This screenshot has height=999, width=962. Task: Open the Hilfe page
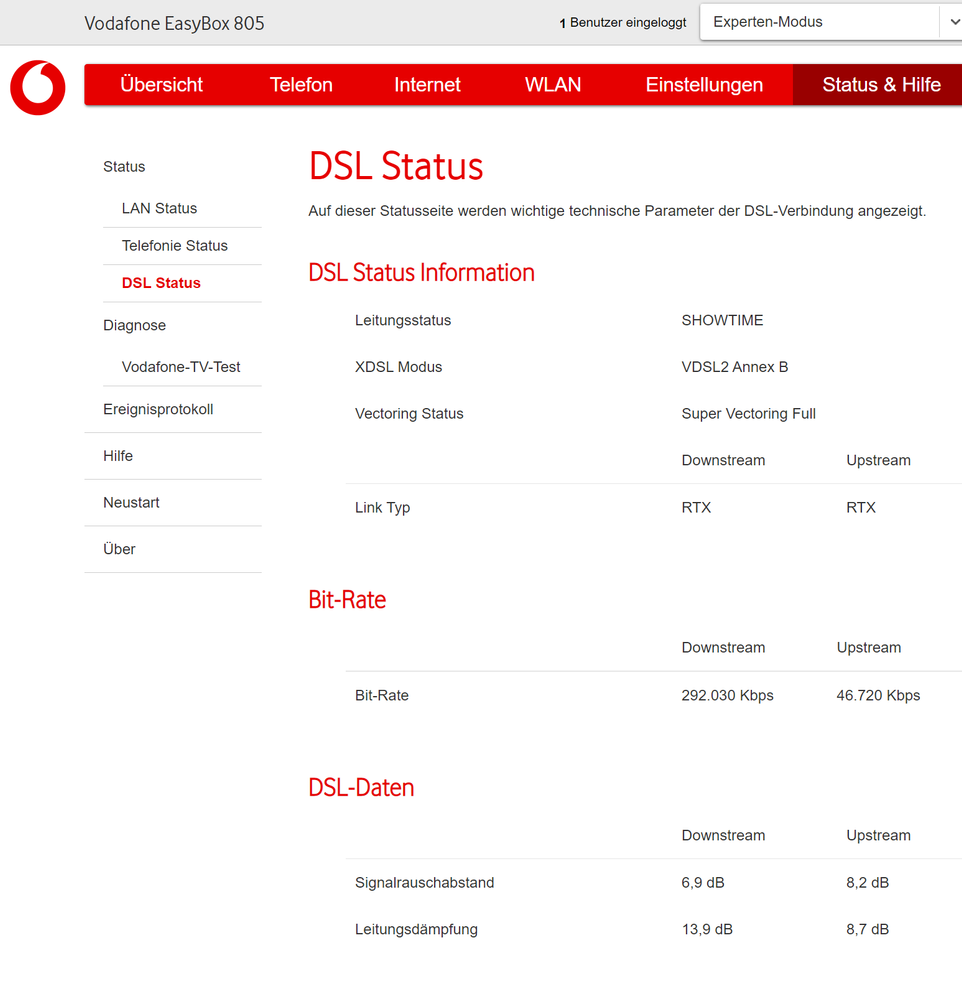tap(118, 456)
